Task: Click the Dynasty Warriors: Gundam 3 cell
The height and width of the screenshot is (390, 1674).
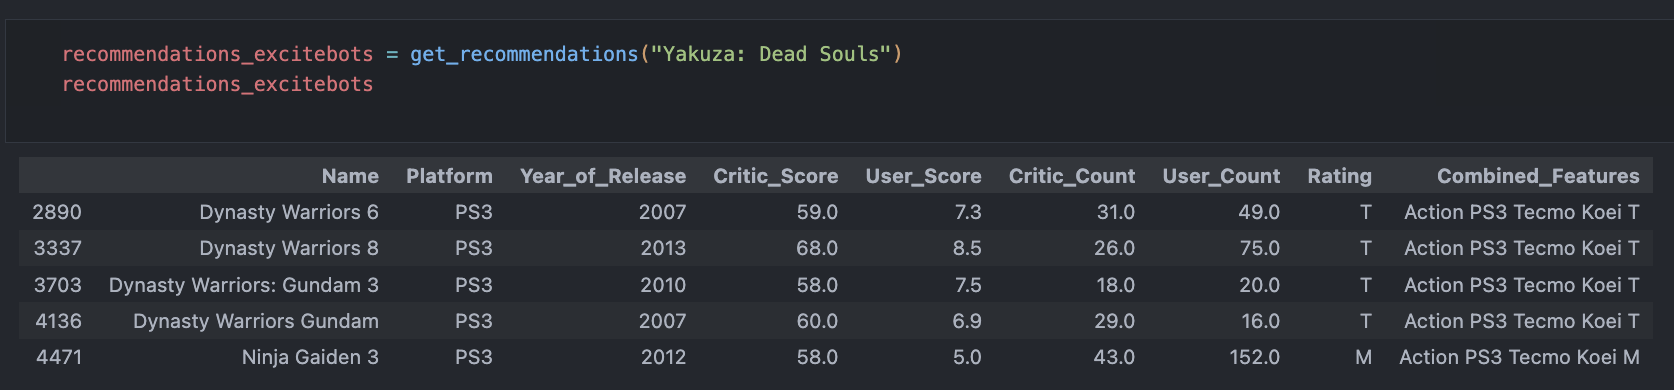Action: [x=244, y=285]
